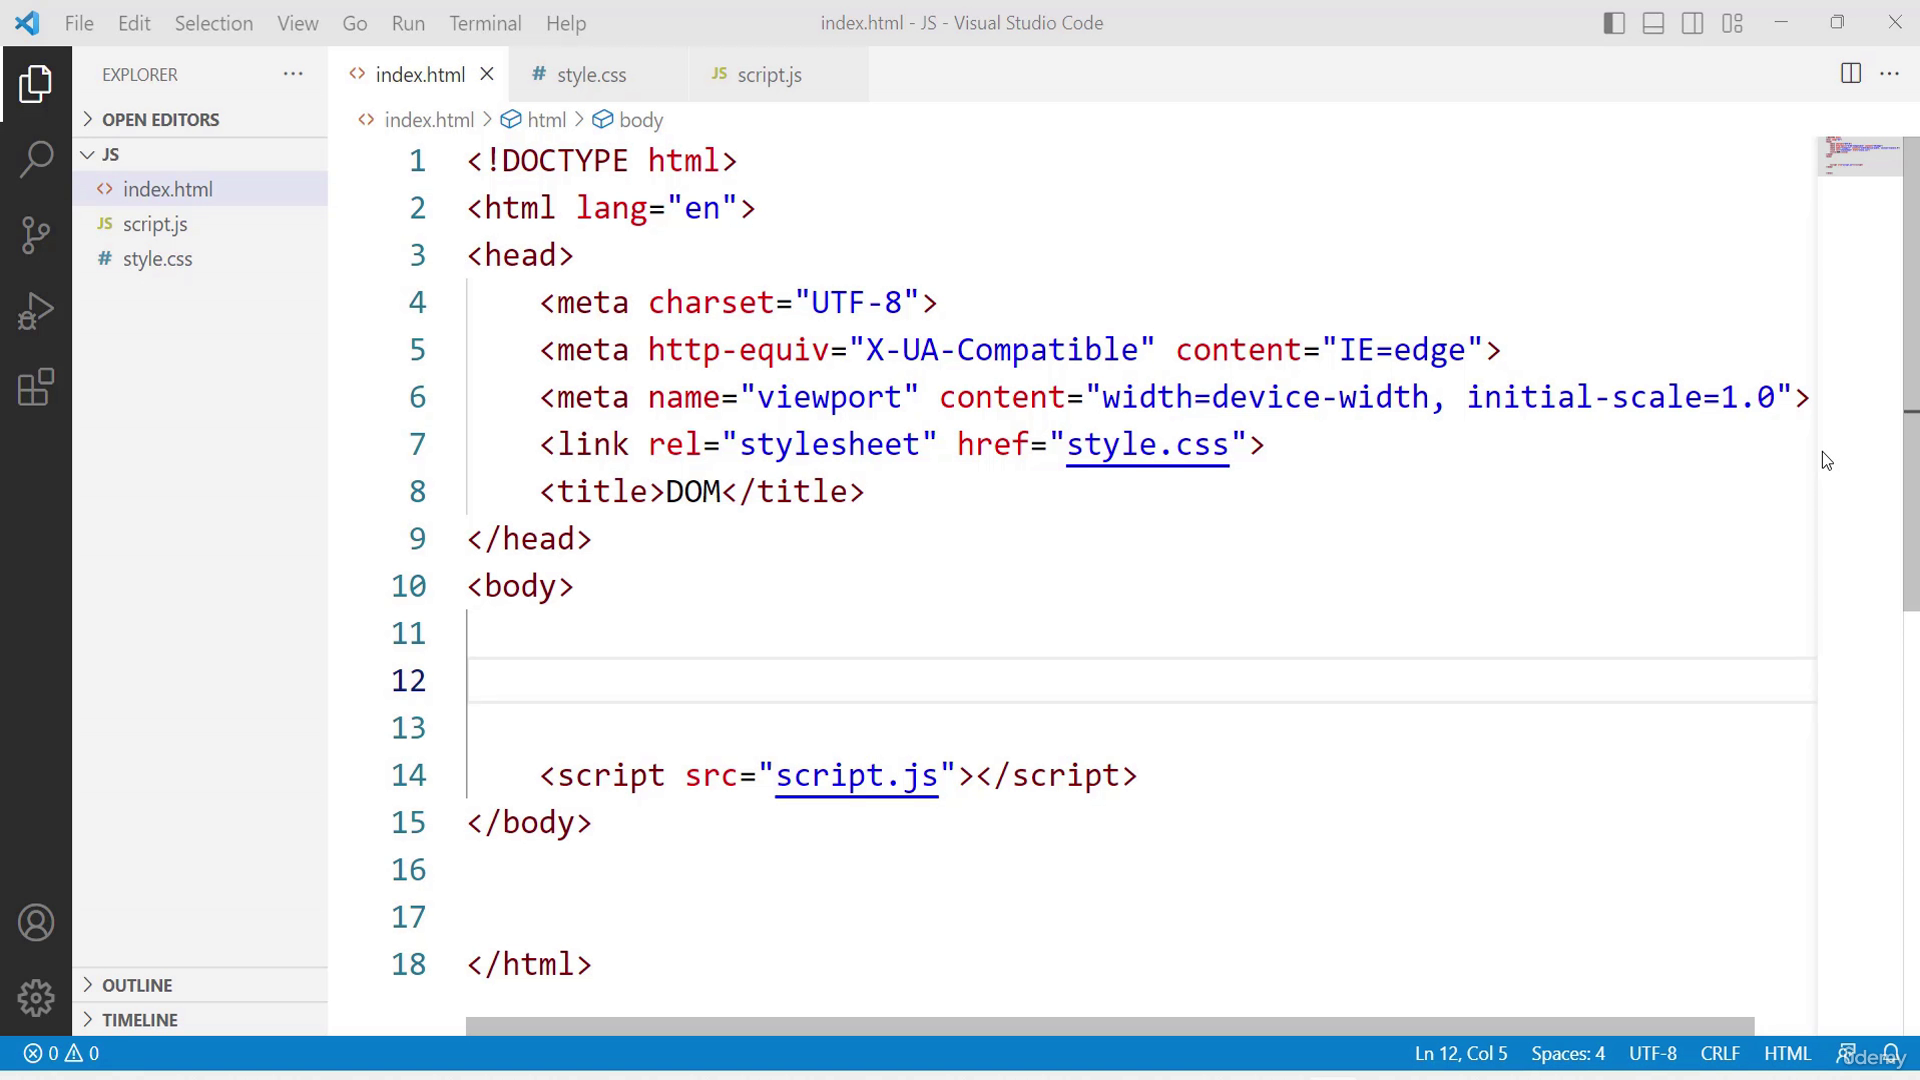Open the Accounts menu icon
The width and height of the screenshot is (1920, 1080).
coord(36,922)
